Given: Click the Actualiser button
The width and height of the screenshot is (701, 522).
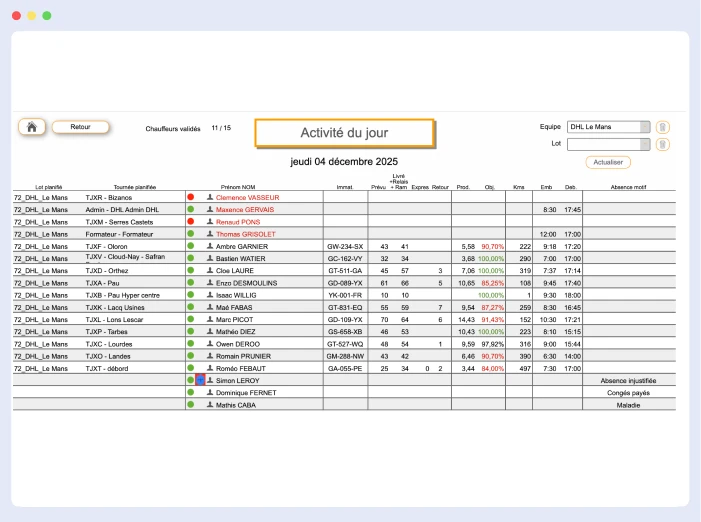Looking at the screenshot, I should pyautogui.click(x=608, y=162).
